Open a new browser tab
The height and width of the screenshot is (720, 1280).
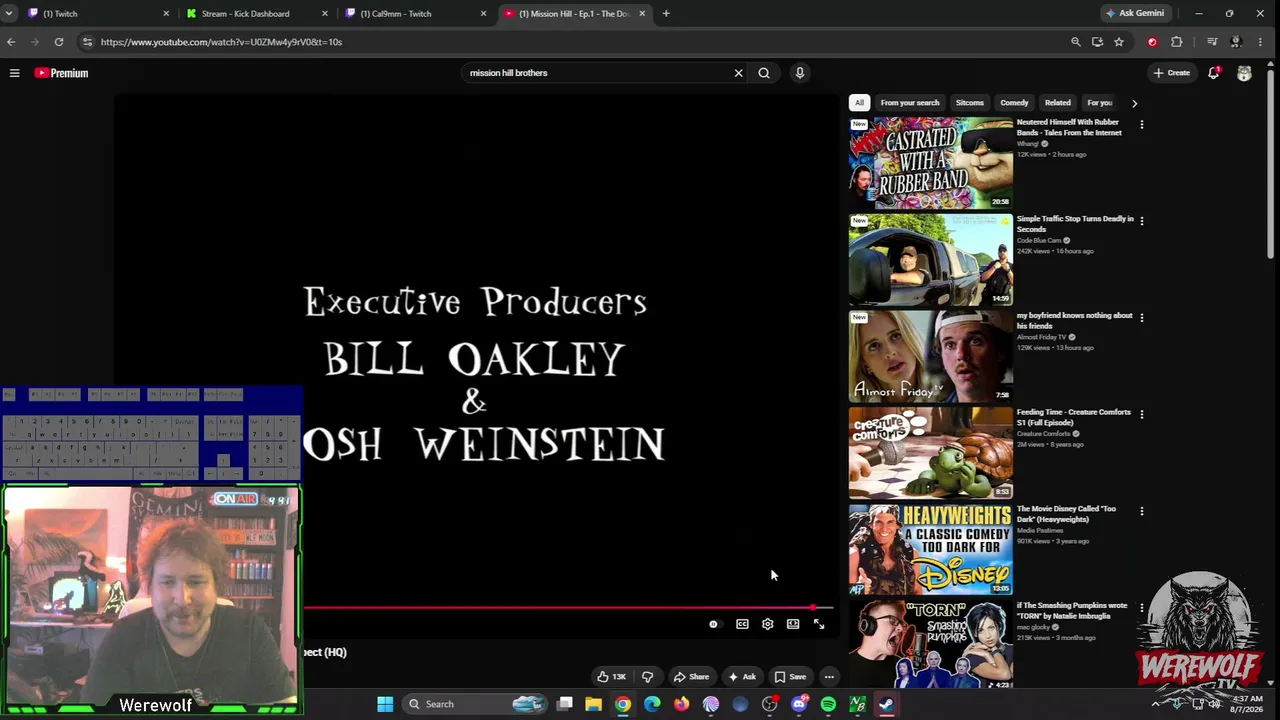[x=666, y=14]
